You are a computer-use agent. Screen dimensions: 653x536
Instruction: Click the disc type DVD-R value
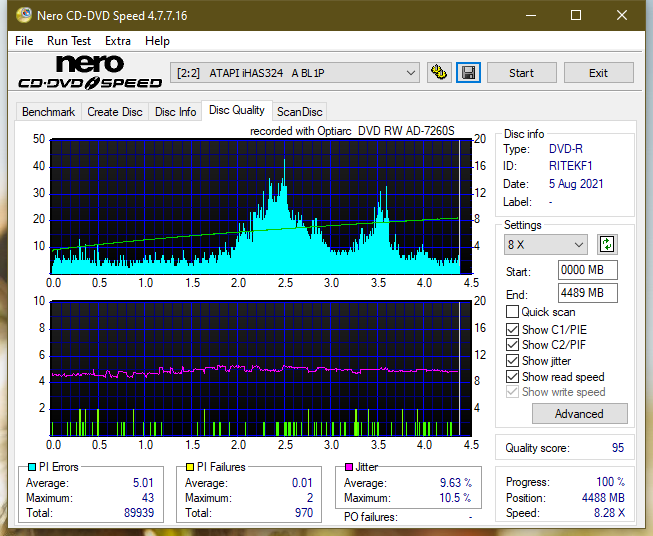(x=566, y=149)
